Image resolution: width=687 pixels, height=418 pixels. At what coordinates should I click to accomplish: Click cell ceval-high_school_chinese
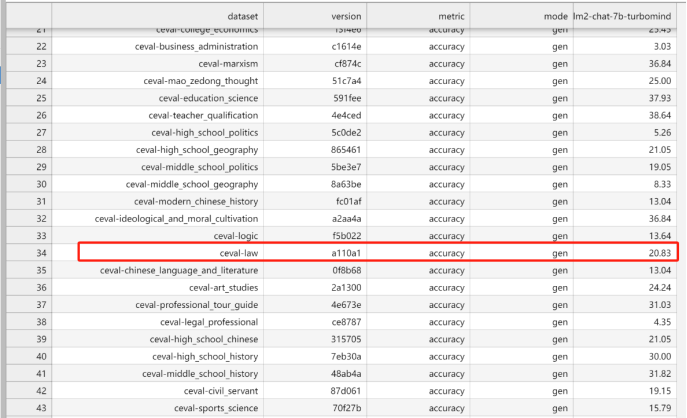pos(157,339)
